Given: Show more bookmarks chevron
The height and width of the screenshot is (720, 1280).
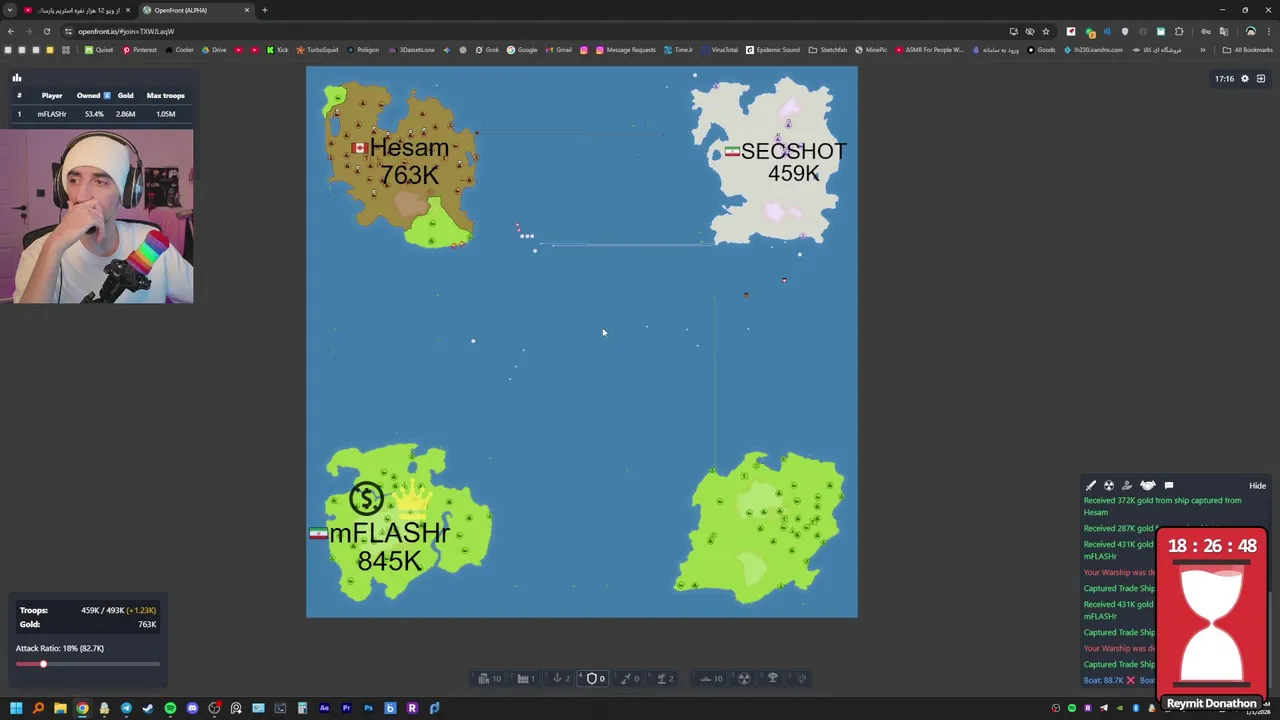Looking at the screenshot, I should point(1203,50).
